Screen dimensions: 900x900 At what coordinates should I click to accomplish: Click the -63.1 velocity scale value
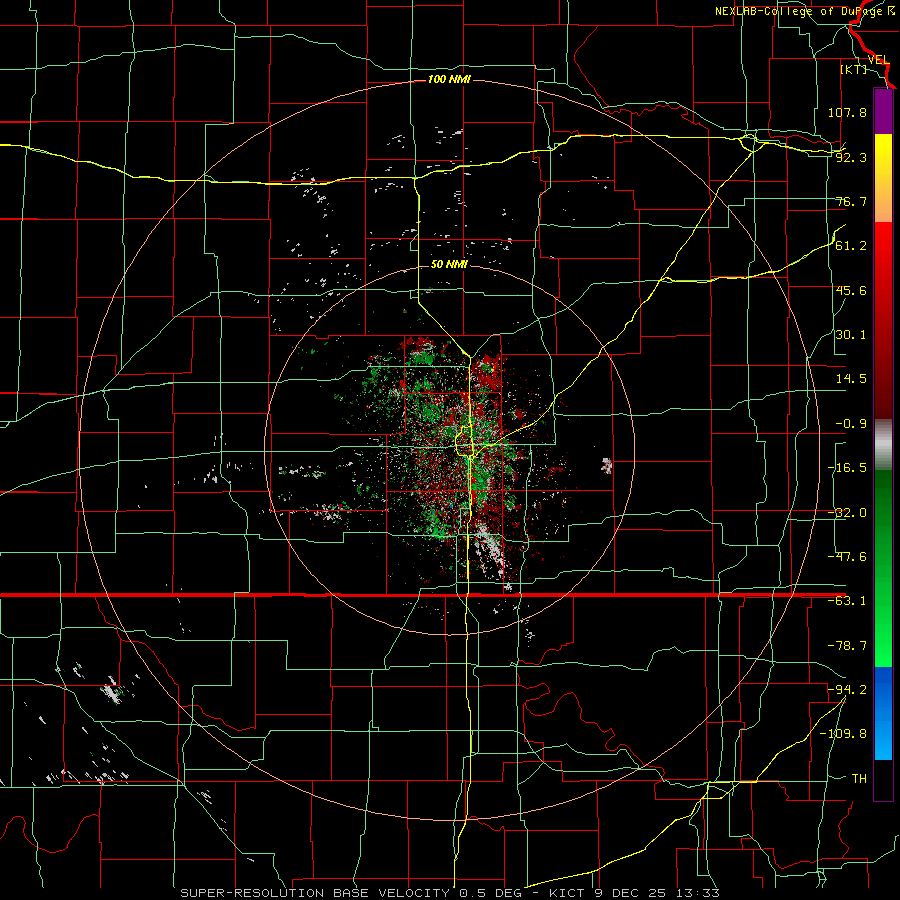(847, 601)
